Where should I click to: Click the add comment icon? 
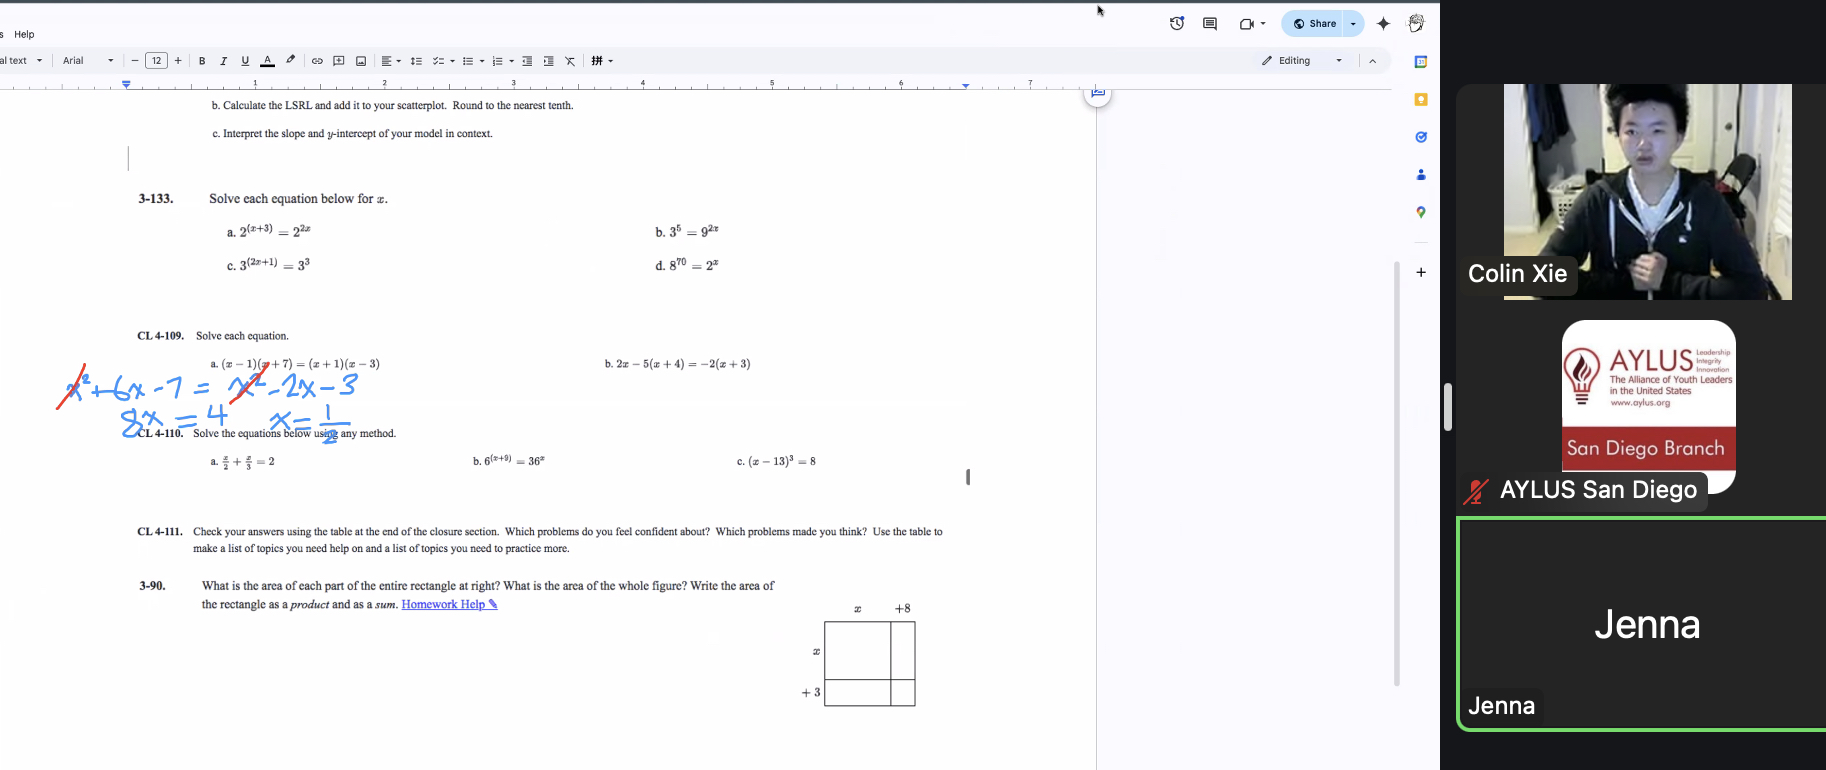(x=339, y=61)
